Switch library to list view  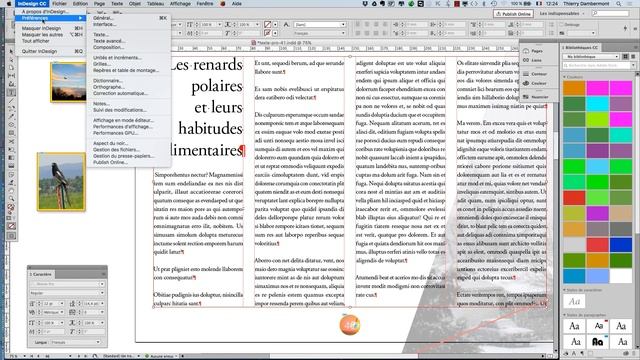(633, 56)
